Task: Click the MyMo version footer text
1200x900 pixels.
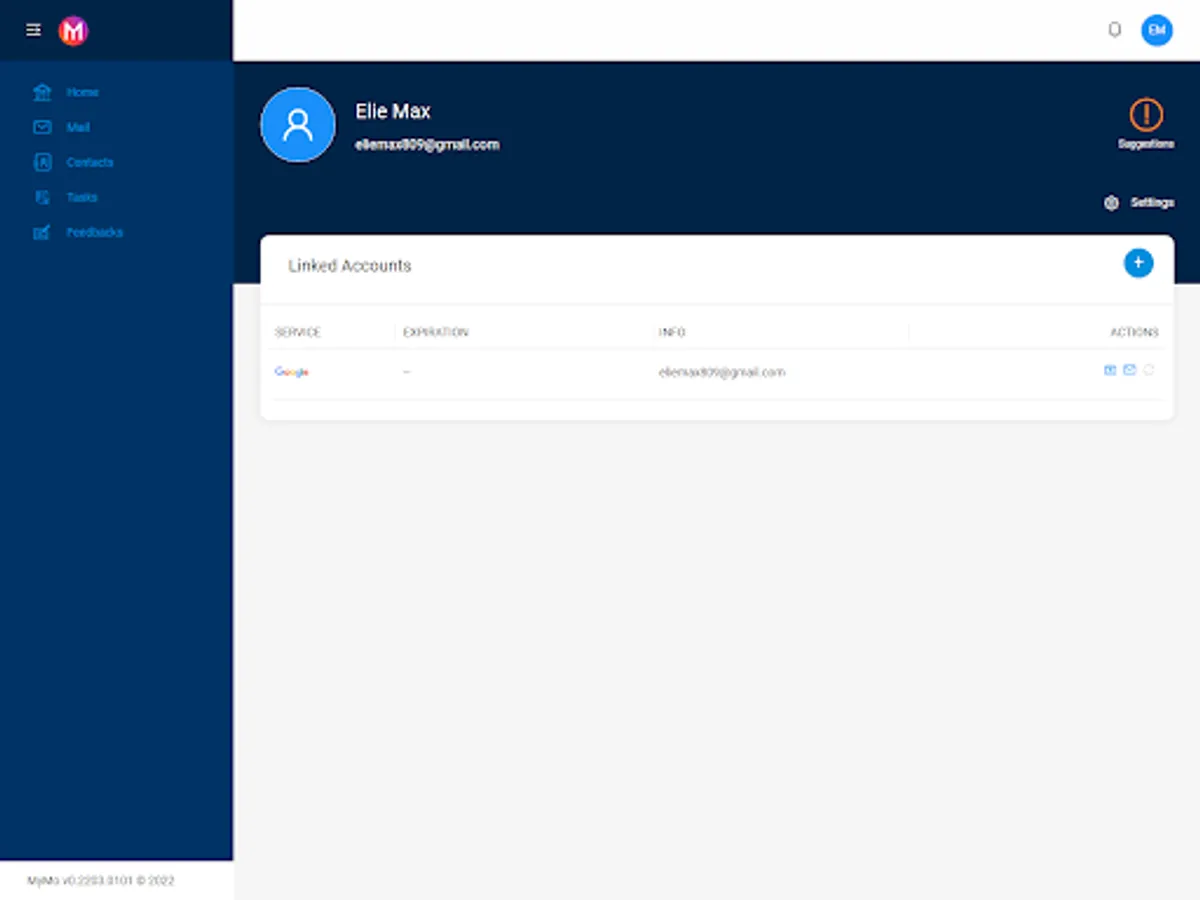Action: point(101,881)
